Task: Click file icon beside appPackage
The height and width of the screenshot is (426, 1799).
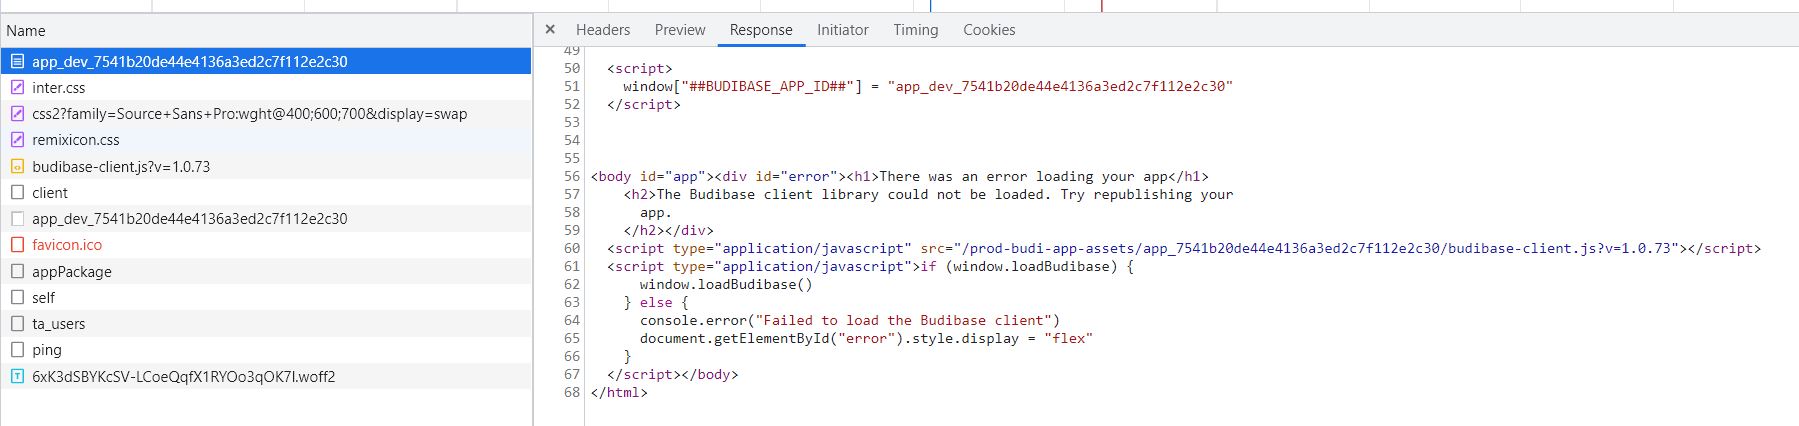Action: [x=17, y=271]
